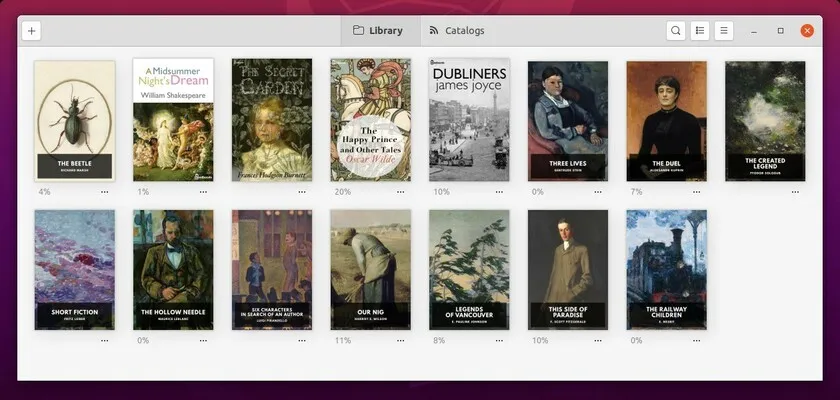Open This Side of Paradise cover
The height and width of the screenshot is (400, 840).
click(x=568, y=270)
